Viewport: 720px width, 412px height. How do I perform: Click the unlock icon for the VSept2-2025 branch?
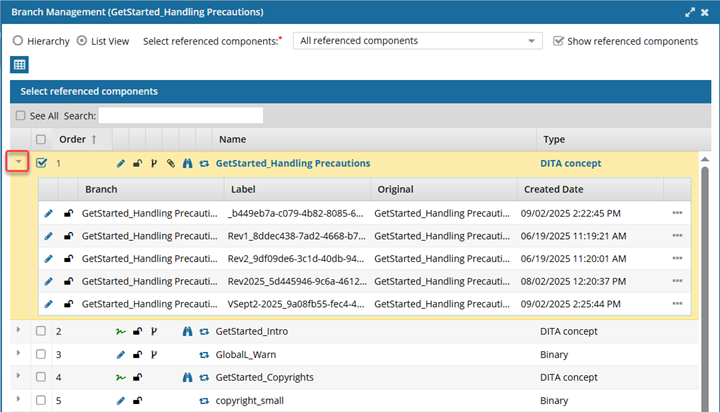coord(68,303)
